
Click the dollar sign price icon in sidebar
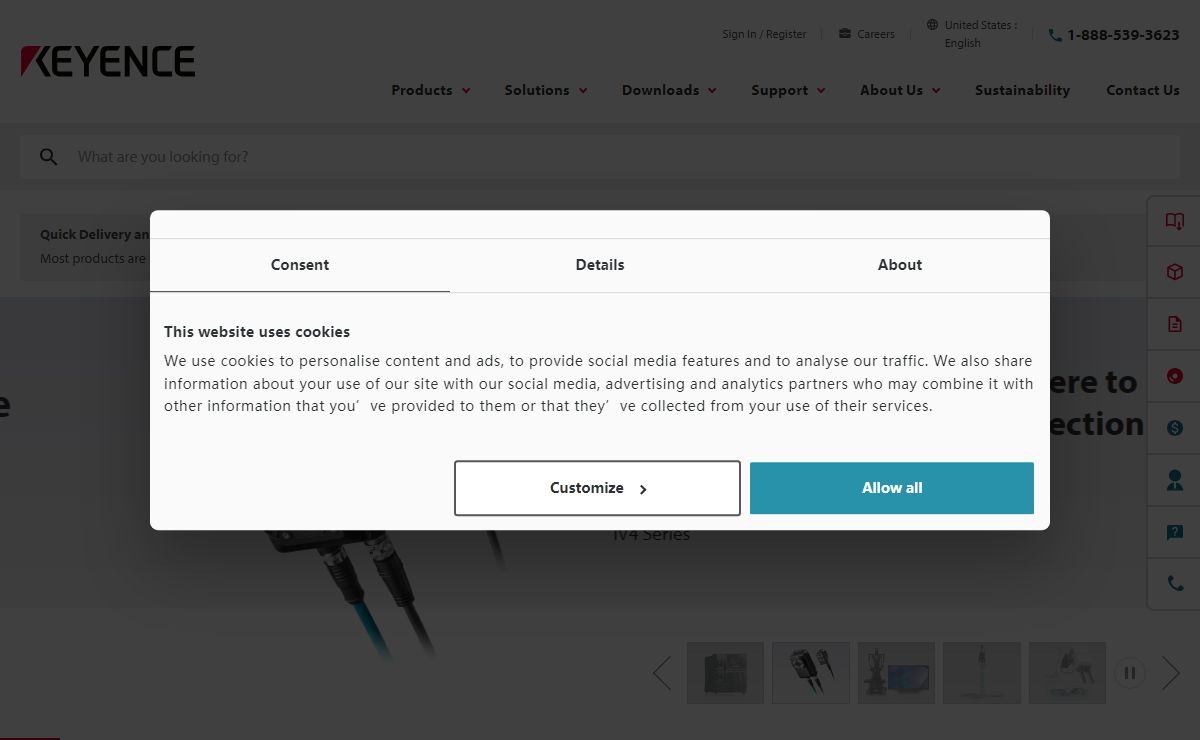pyautogui.click(x=1175, y=428)
